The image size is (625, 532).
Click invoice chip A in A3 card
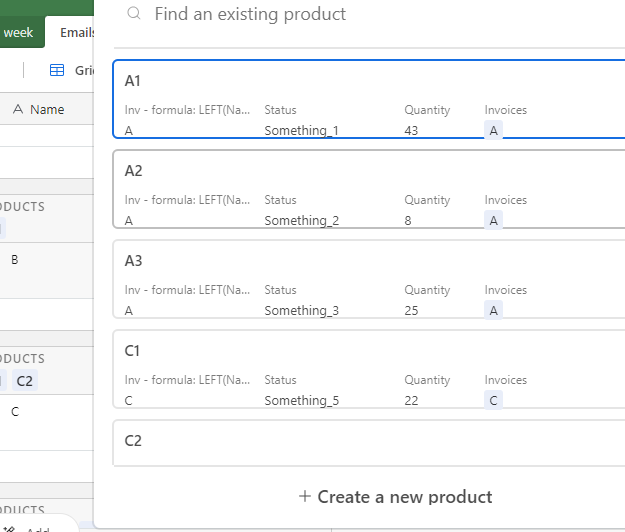point(493,310)
